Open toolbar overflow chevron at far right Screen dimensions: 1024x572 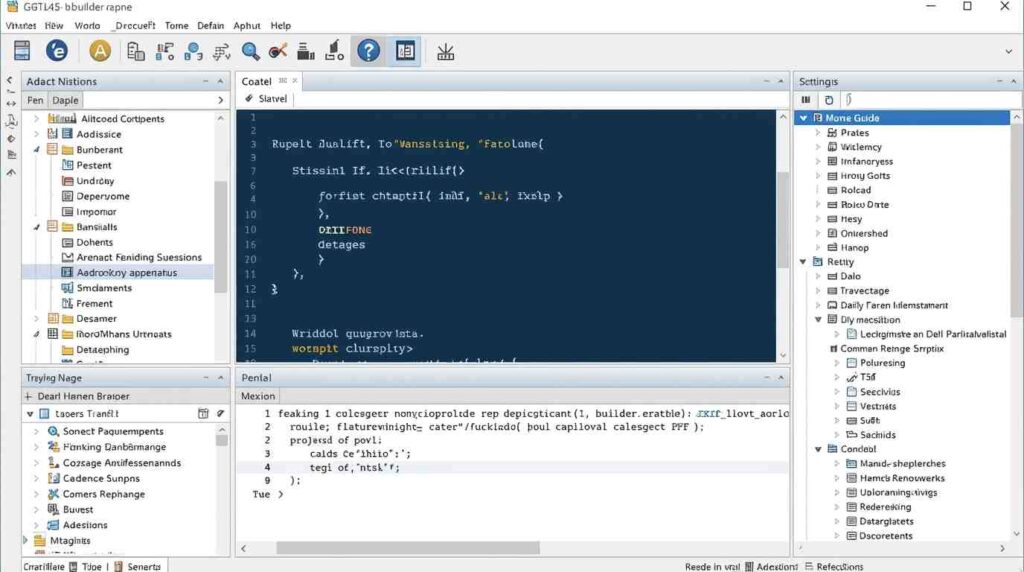click(1008, 52)
